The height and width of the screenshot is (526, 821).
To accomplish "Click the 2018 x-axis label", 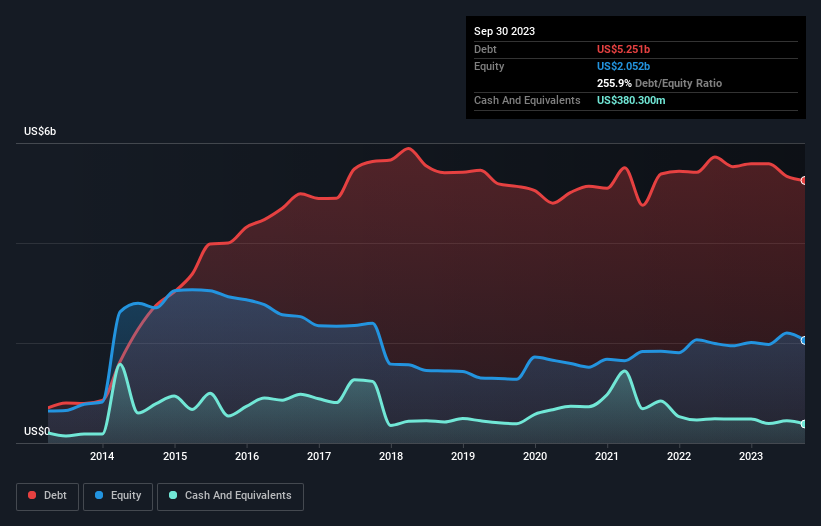I will click(391, 456).
